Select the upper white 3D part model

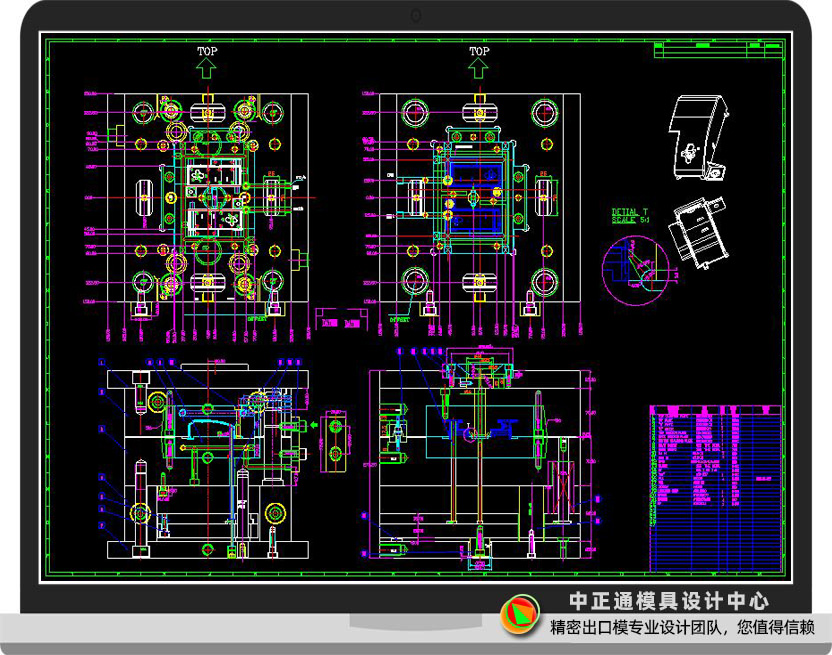pyautogui.click(x=696, y=138)
